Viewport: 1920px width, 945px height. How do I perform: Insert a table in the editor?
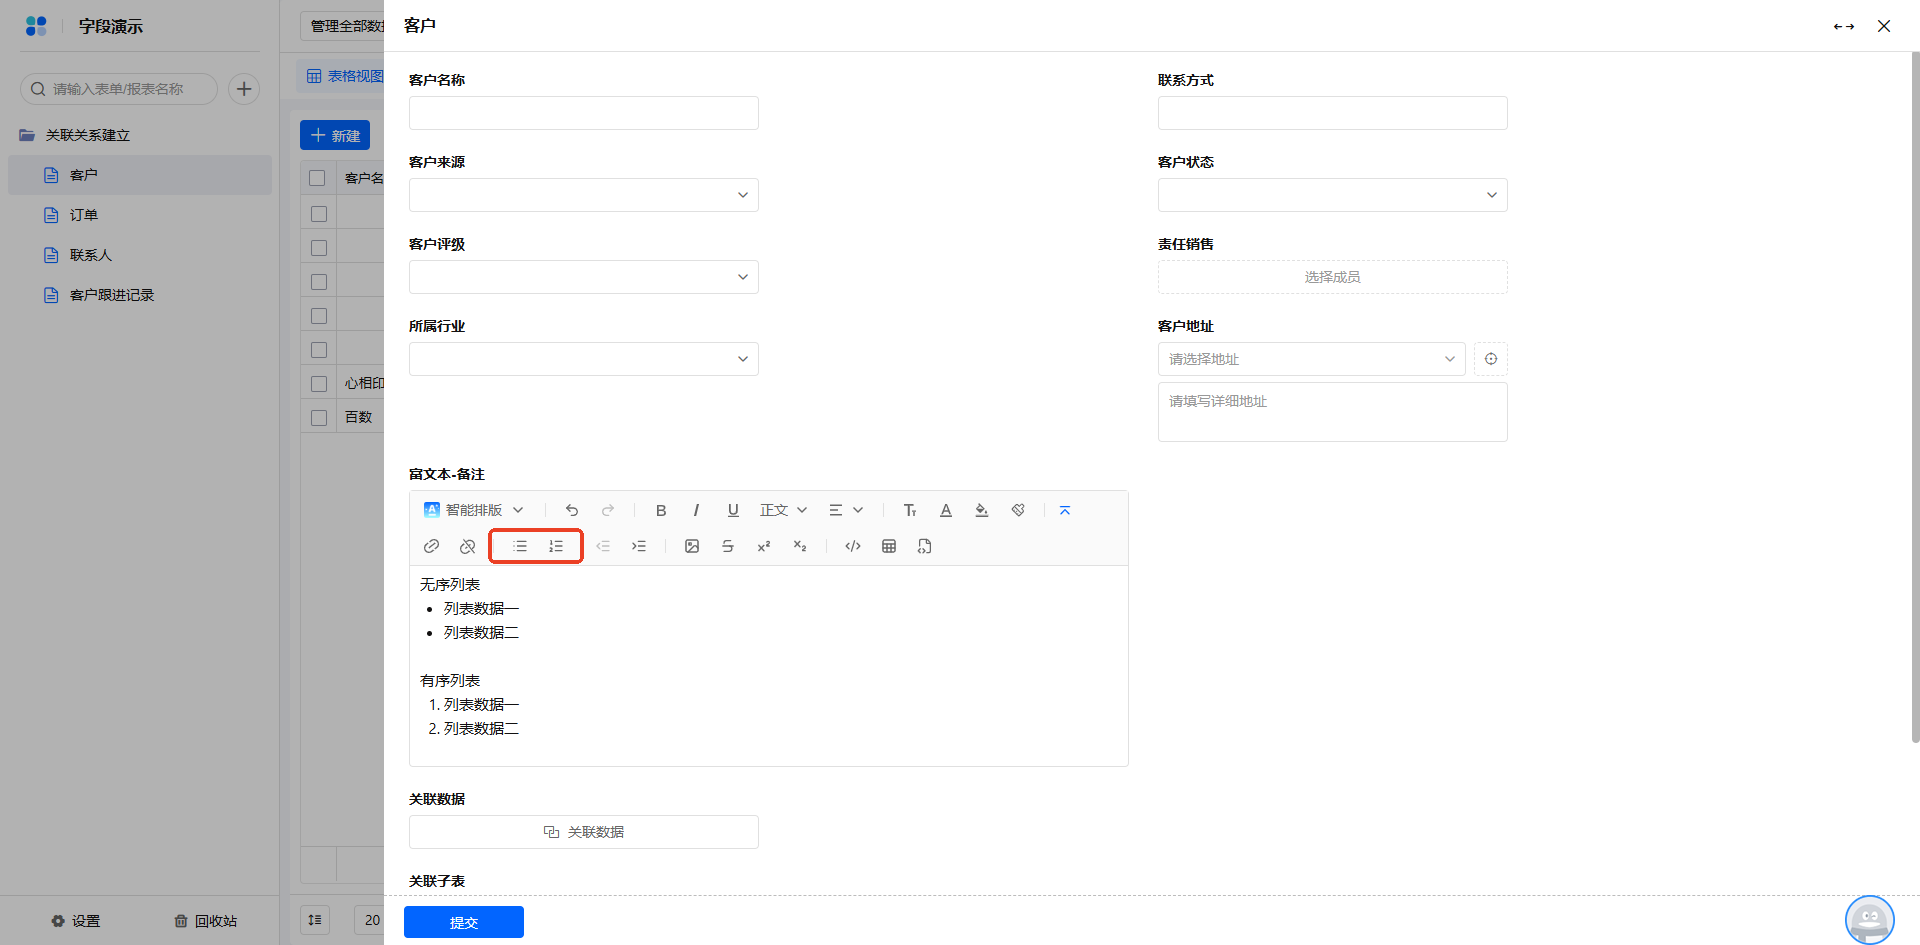point(889,546)
